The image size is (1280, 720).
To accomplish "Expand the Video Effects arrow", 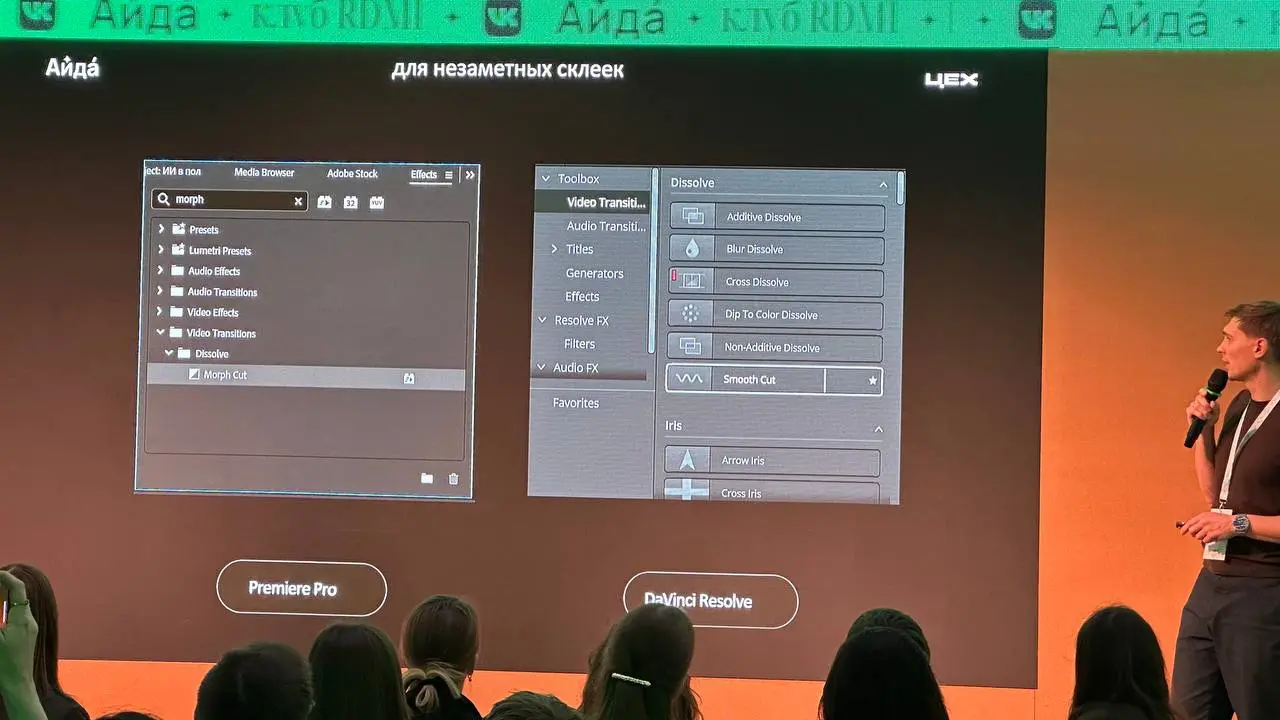I will pos(160,312).
